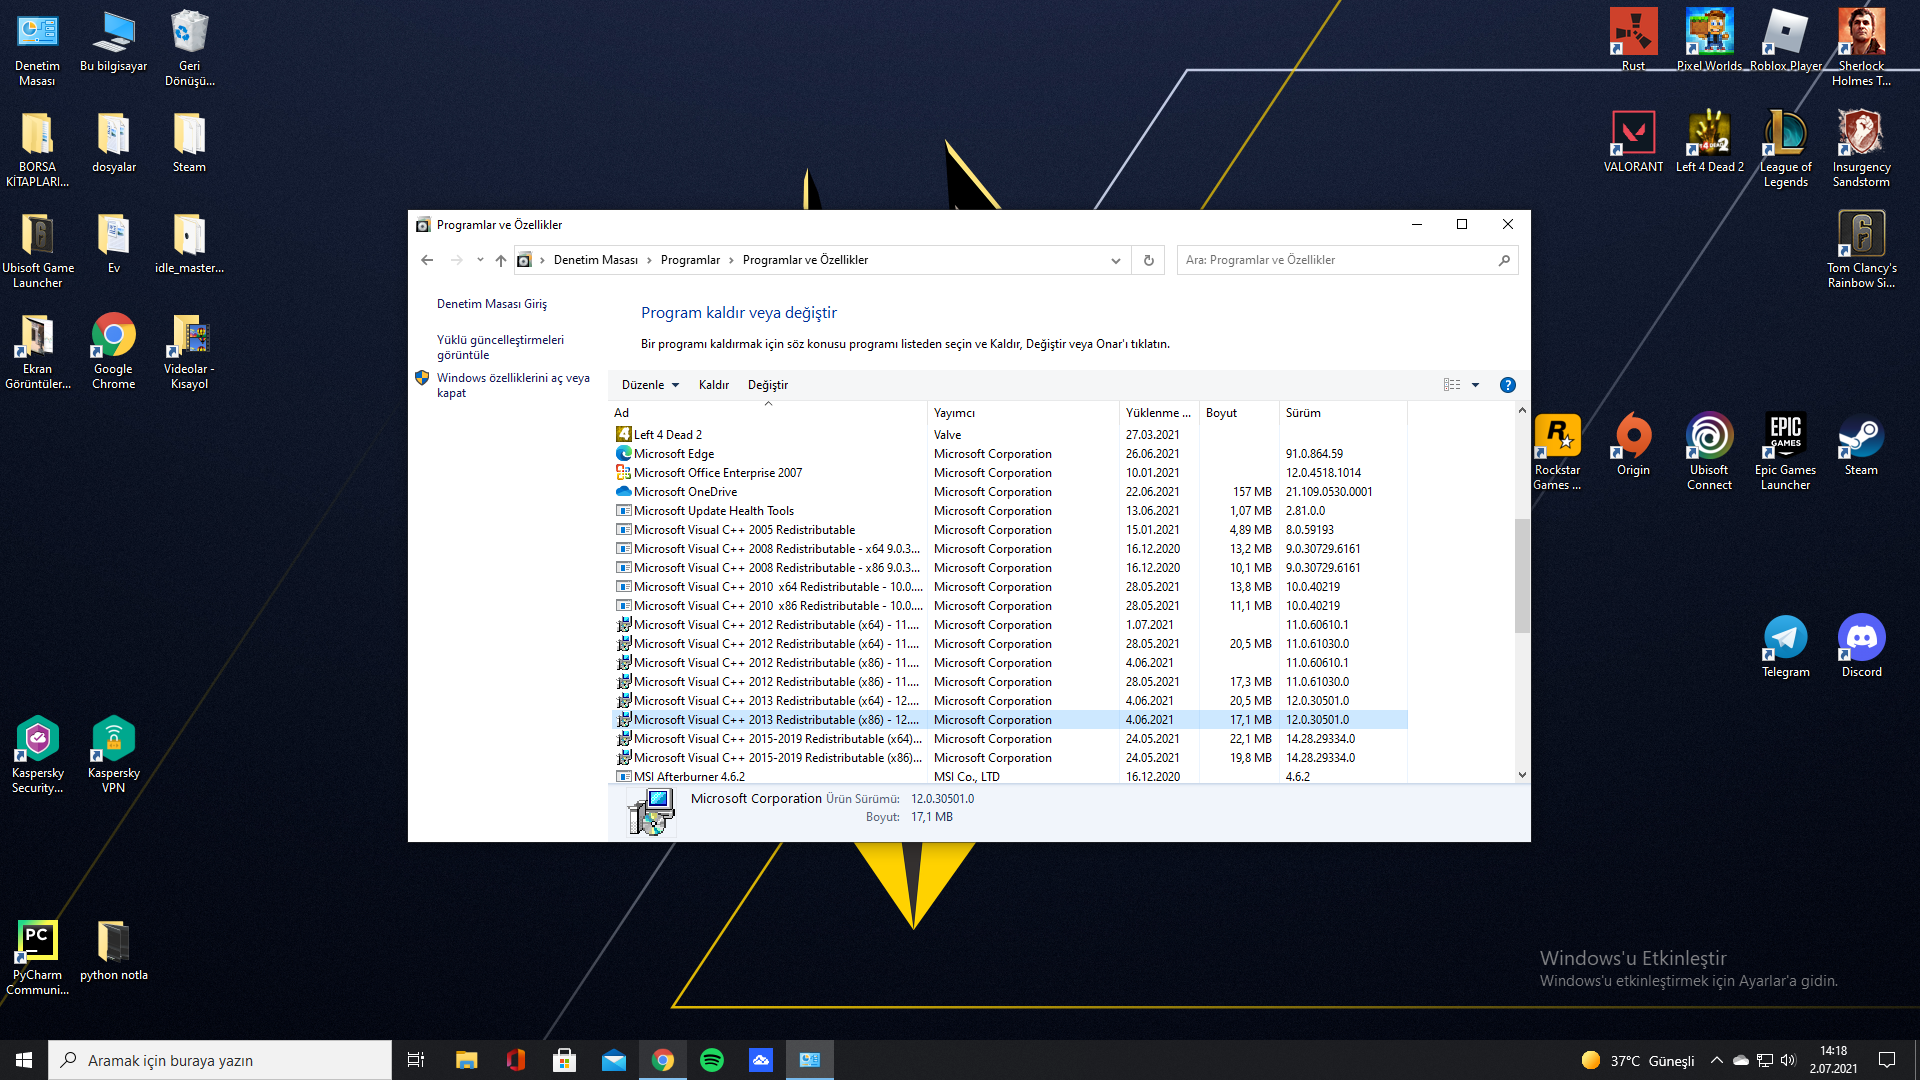Click Google Chrome icon in taskbar
The width and height of the screenshot is (1920, 1080).
coord(663,1060)
